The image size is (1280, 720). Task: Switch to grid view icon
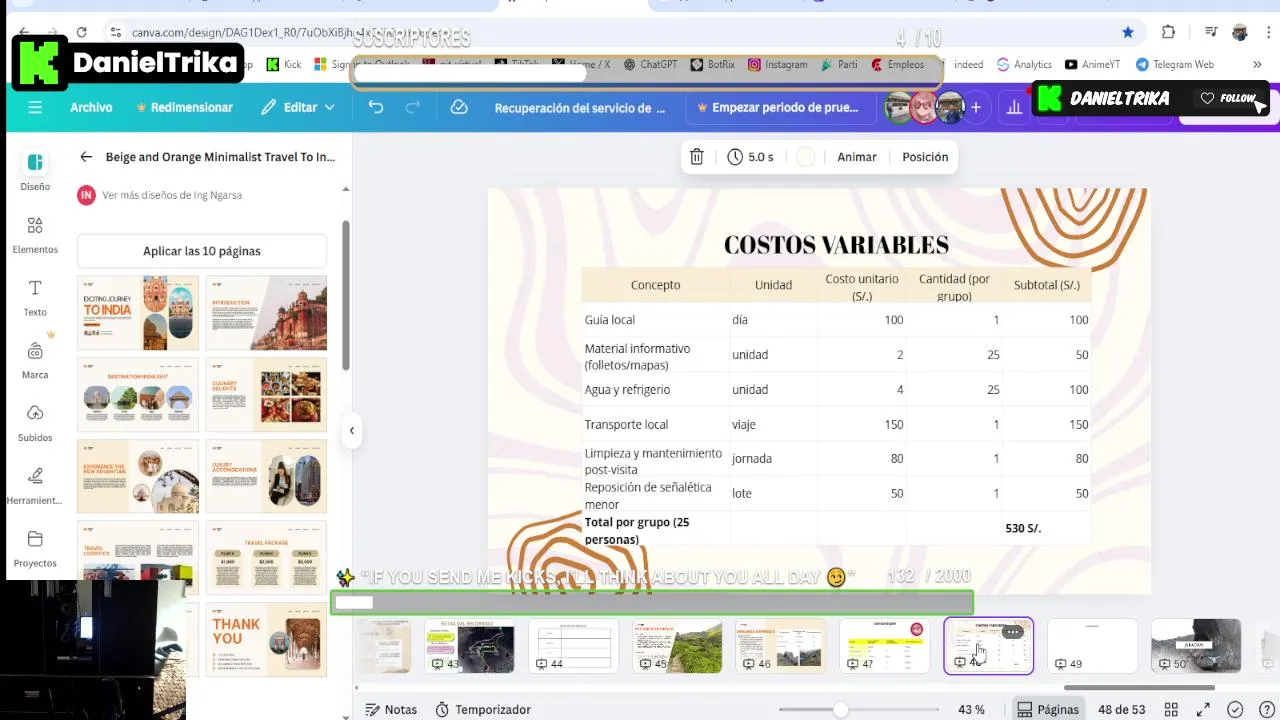coord(1171,709)
